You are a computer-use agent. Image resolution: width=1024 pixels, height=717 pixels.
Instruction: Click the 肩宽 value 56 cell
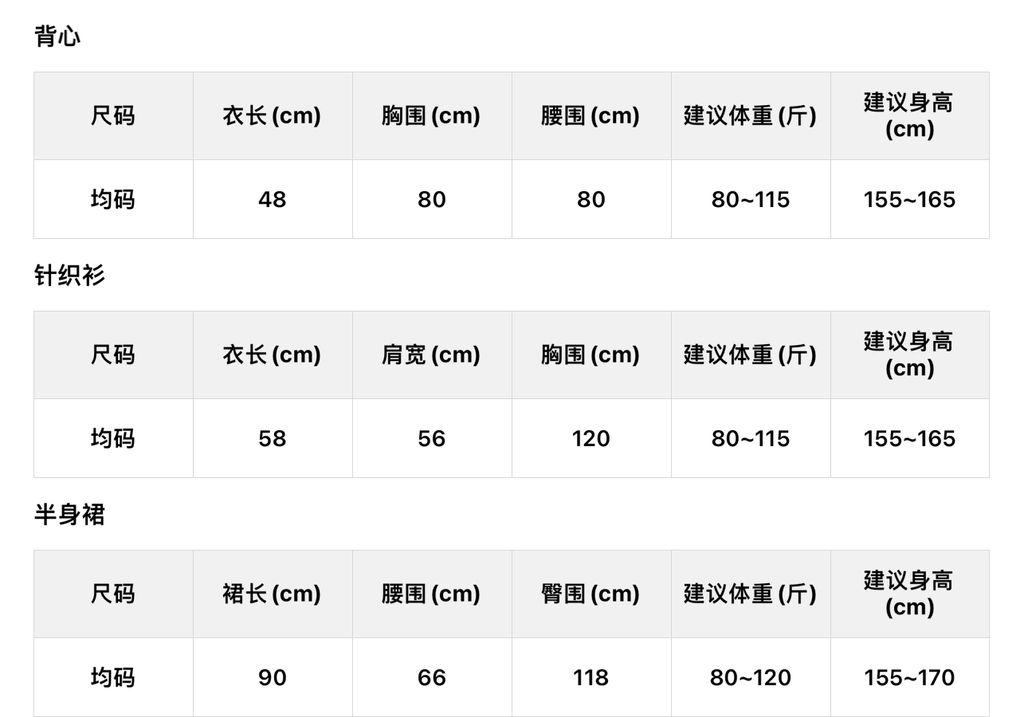(431, 438)
